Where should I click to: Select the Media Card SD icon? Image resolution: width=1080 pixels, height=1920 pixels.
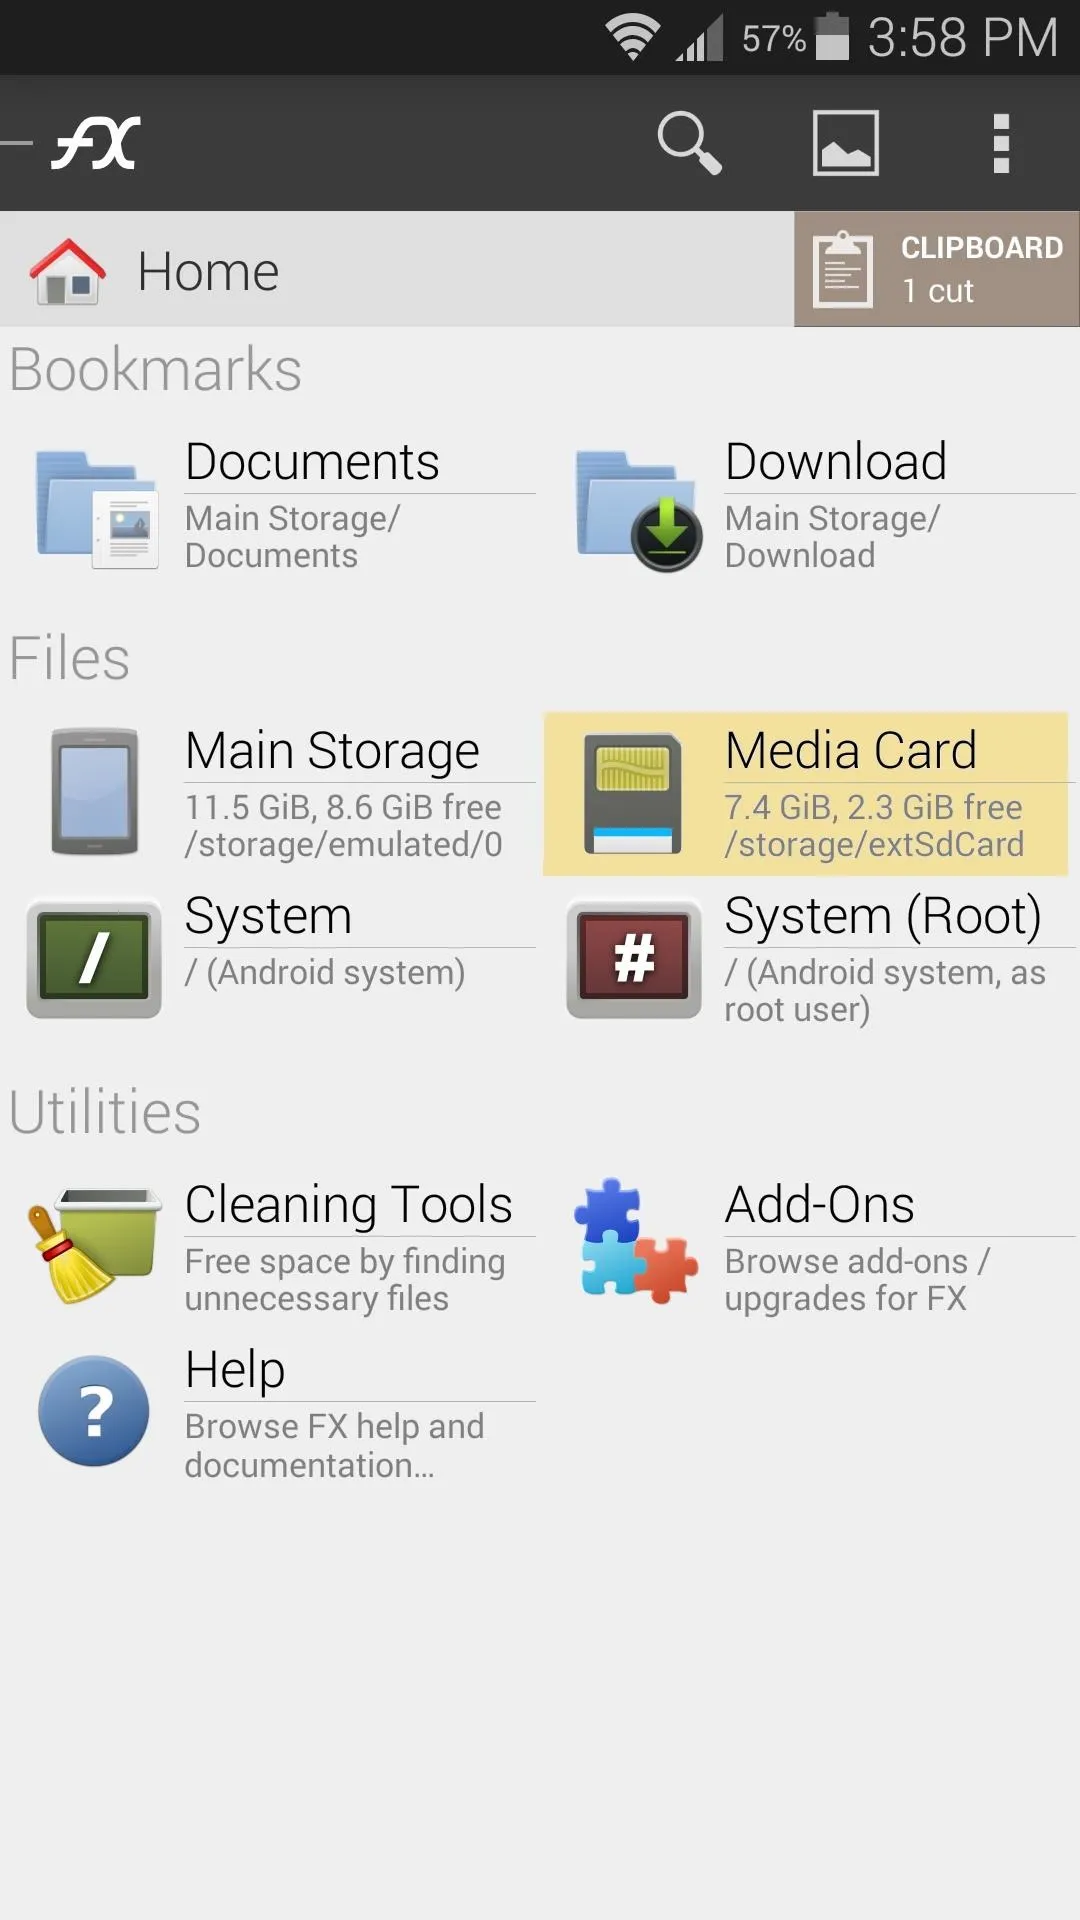tap(633, 794)
